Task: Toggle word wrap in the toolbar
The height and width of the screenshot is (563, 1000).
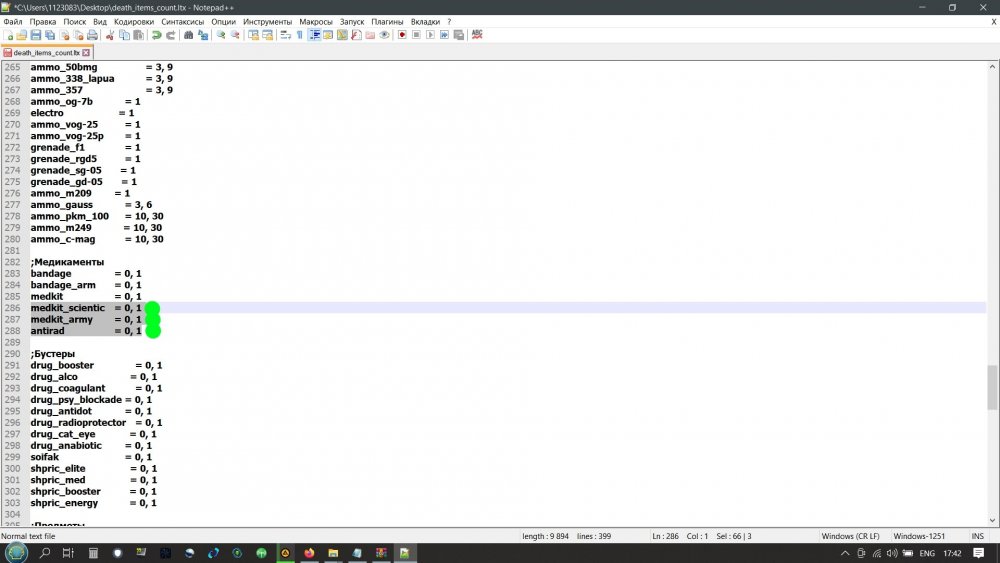Action: click(285, 35)
